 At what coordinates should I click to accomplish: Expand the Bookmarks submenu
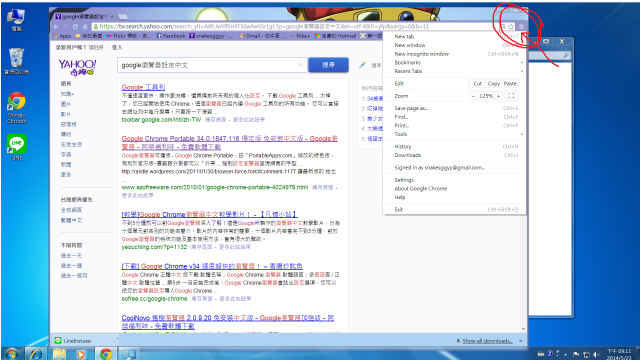tap(454, 62)
